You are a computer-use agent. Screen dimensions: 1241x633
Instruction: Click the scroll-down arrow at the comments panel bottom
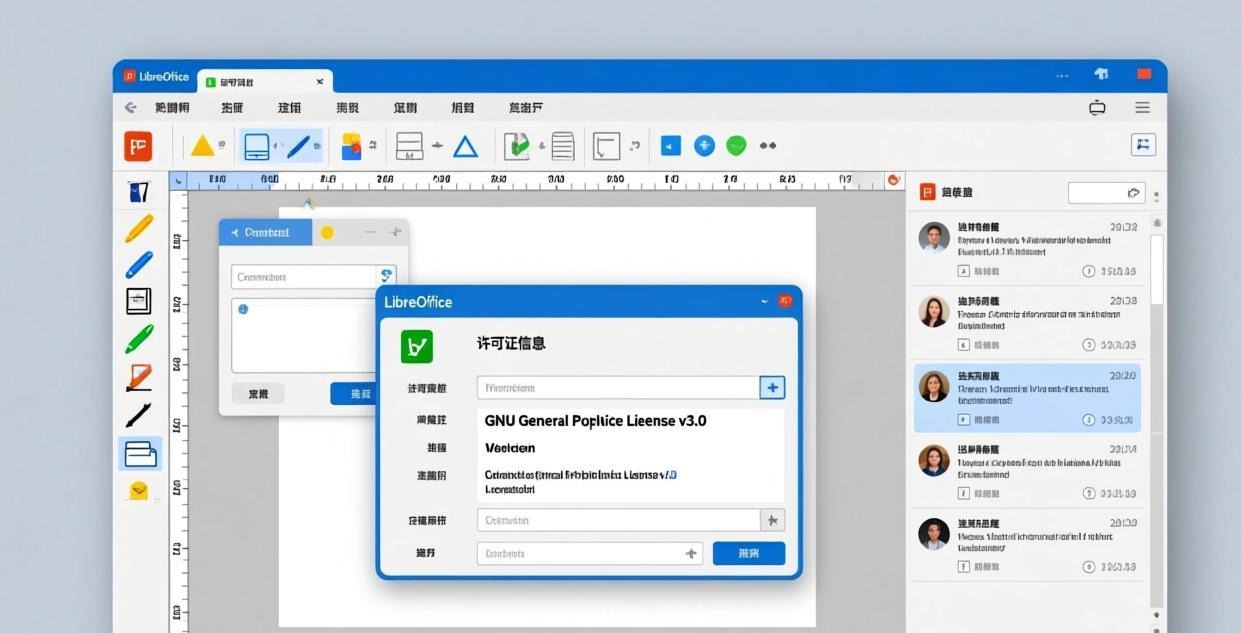[1157, 615]
